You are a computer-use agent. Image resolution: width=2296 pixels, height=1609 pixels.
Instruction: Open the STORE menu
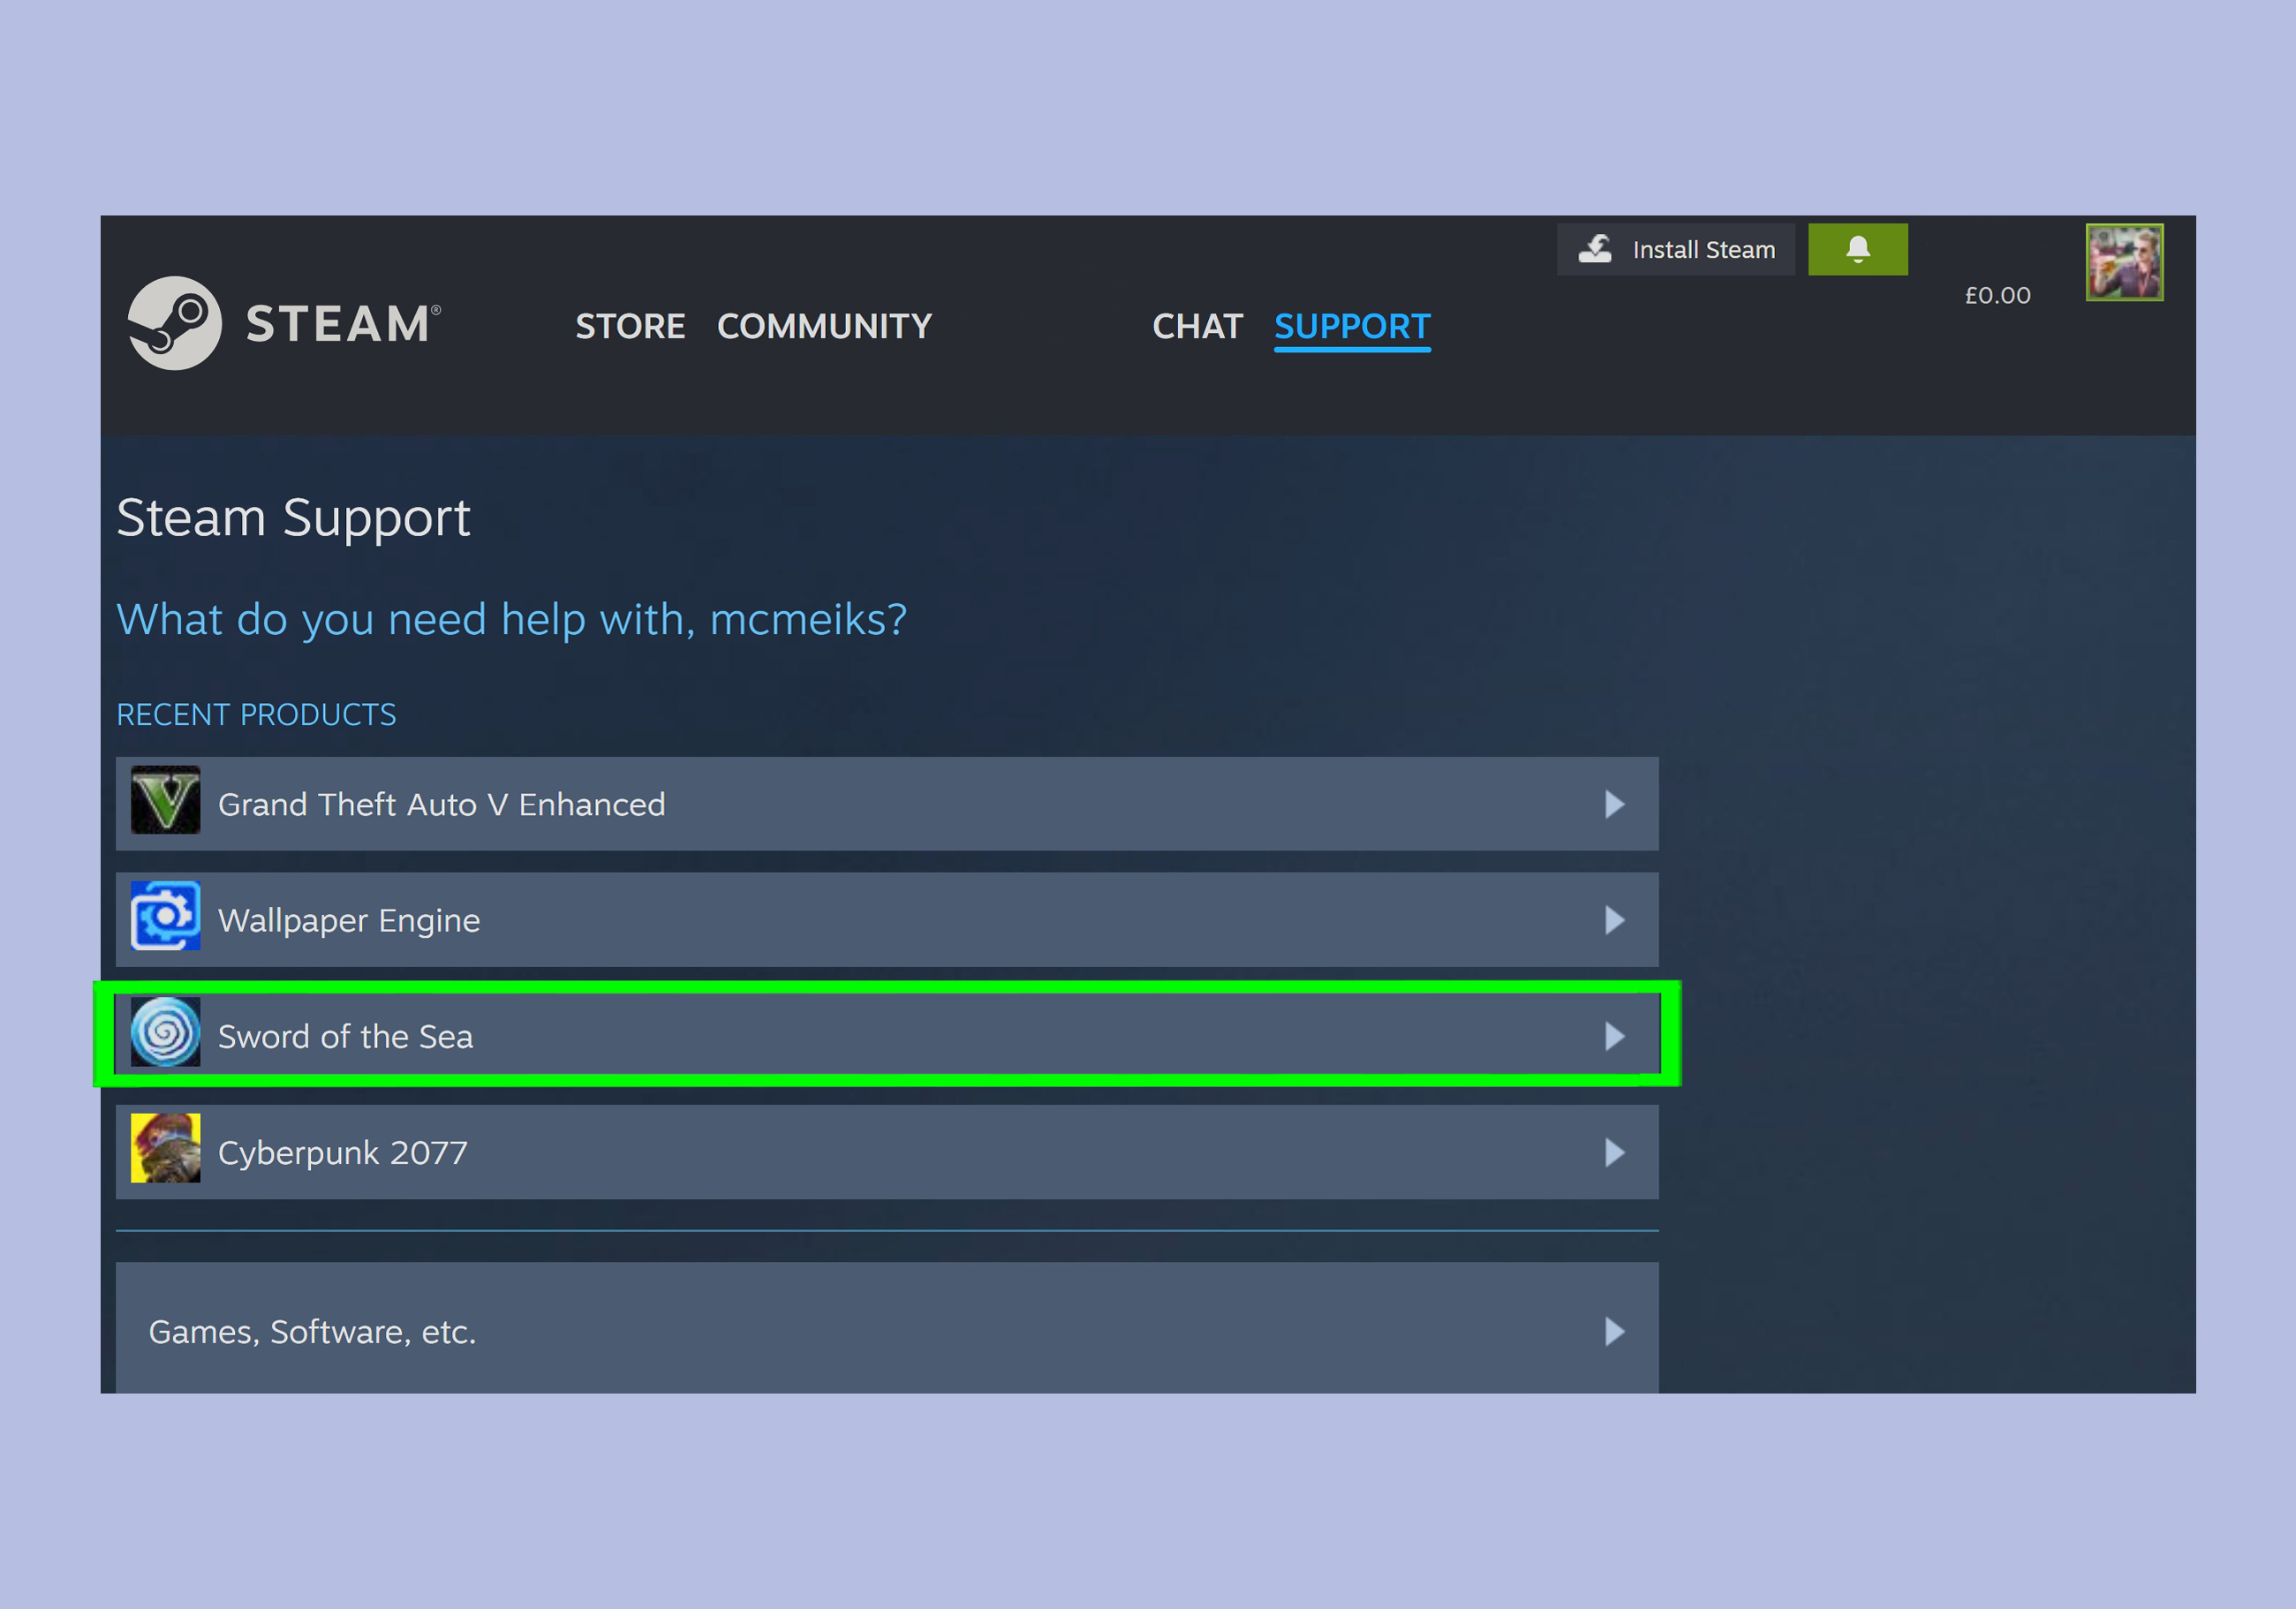[x=630, y=327]
